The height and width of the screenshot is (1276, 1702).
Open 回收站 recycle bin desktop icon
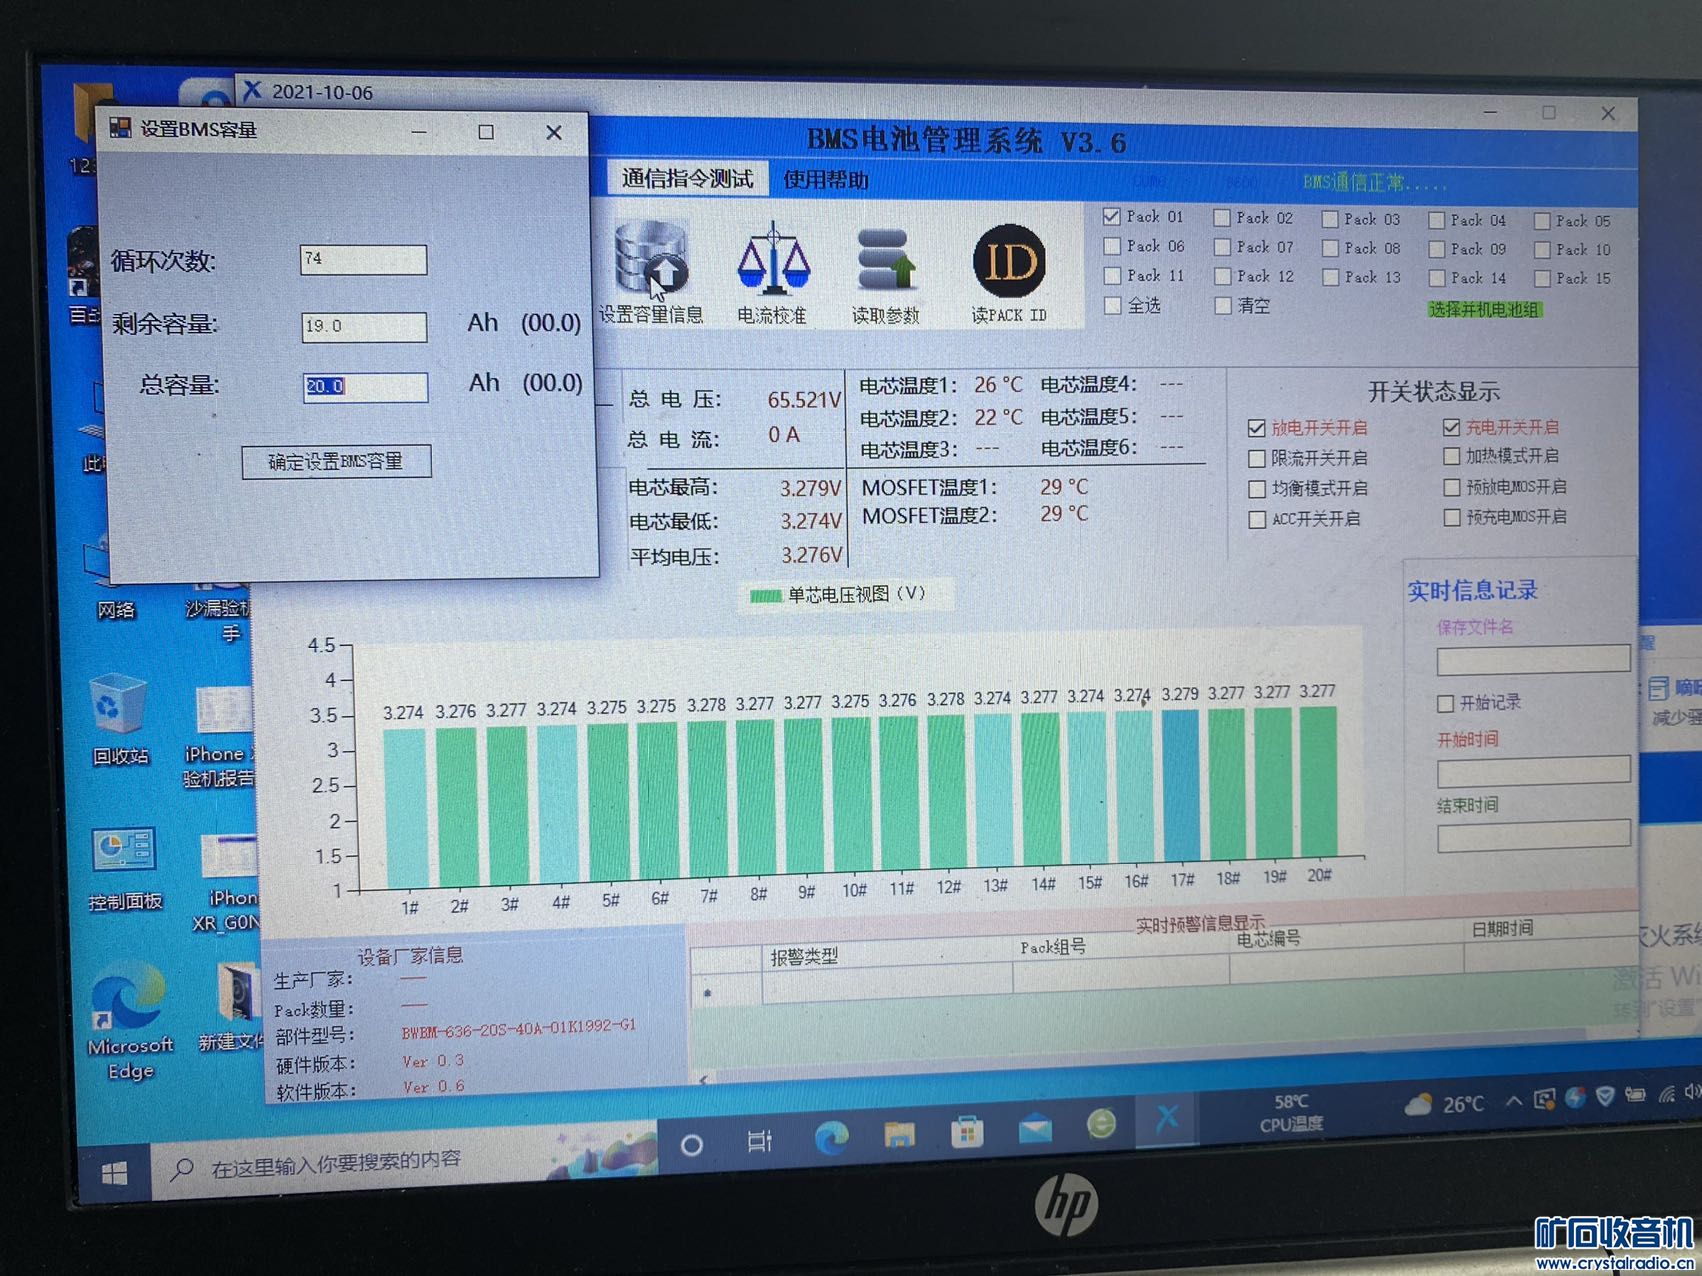pos(118,720)
